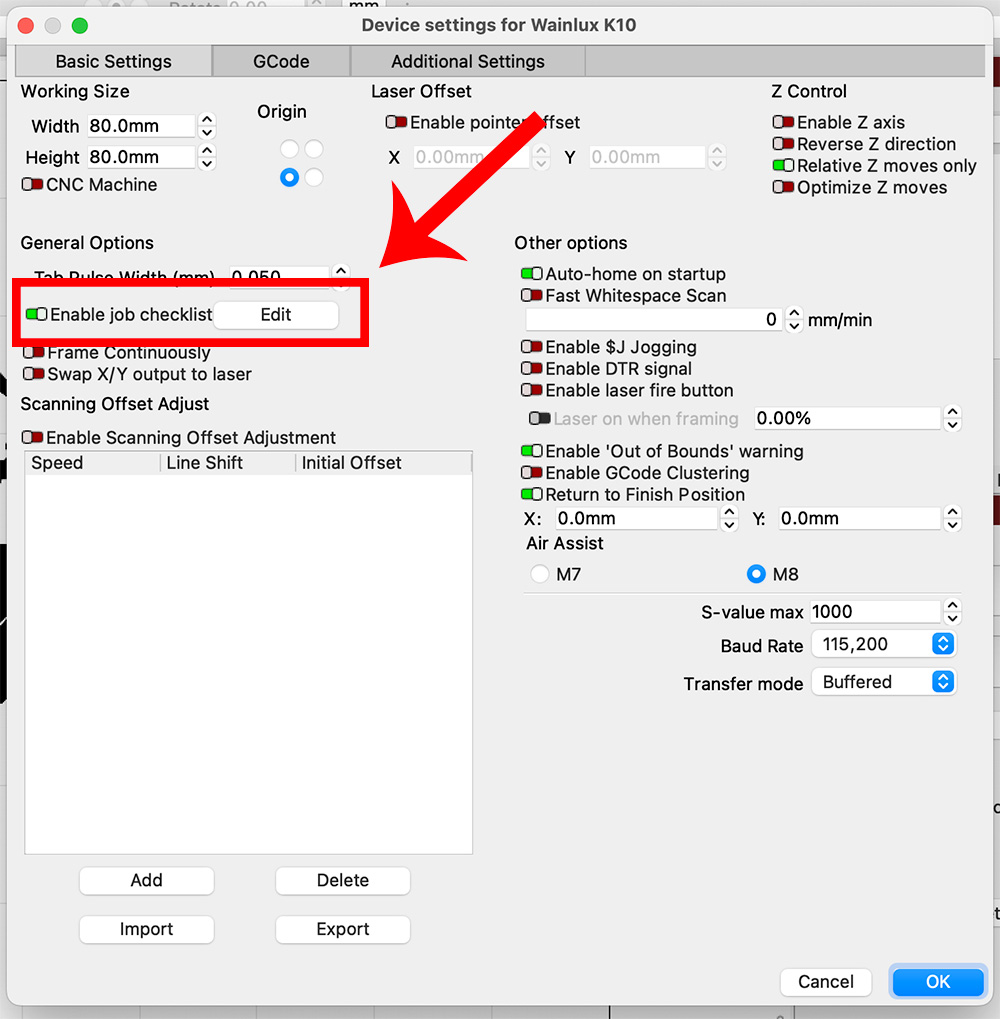Viewport: 1000px width, 1019px height.
Task: Open the Baud Rate dropdown
Action: [x=883, y=645]
